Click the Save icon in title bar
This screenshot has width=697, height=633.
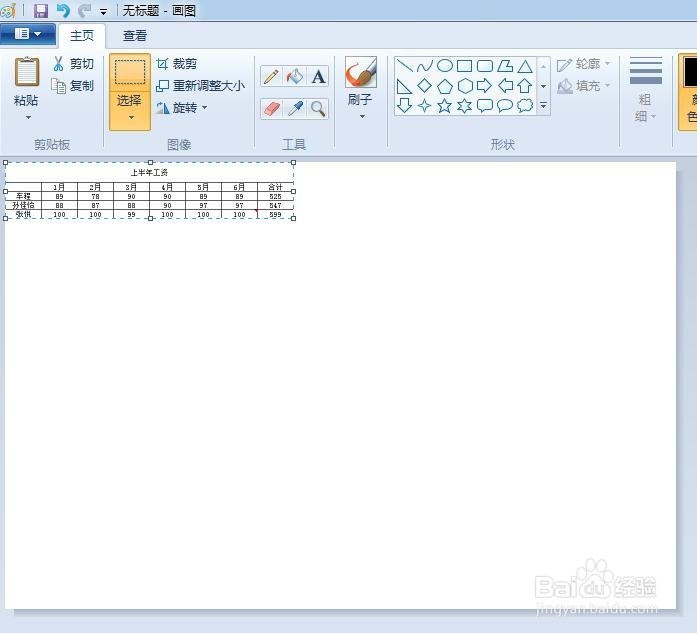pyautogui.click(x=41, y=10)
